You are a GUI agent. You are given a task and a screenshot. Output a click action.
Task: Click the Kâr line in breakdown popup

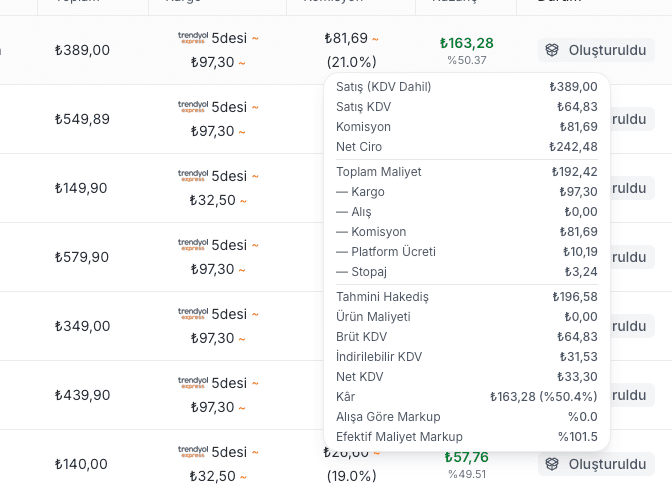click(x=467, y=397)
